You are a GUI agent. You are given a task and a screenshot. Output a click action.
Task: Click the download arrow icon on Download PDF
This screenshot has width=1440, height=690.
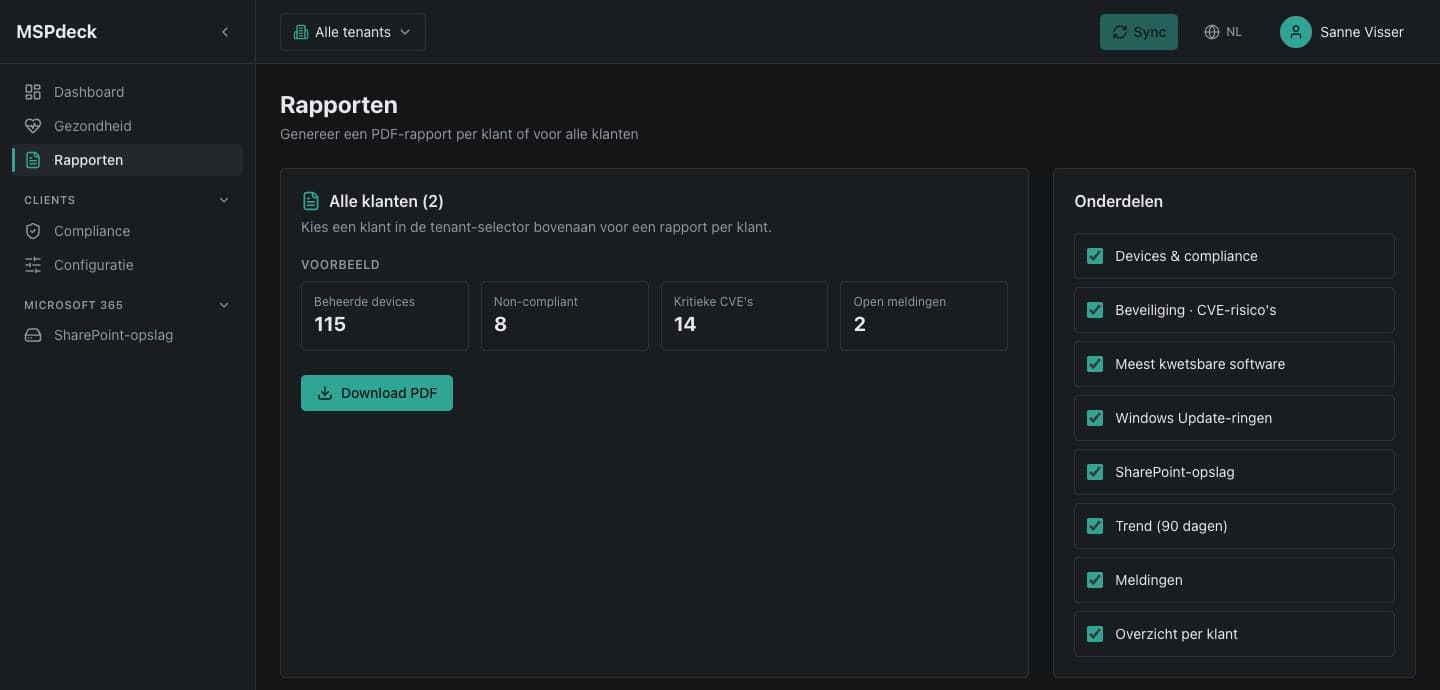(325, 393)
